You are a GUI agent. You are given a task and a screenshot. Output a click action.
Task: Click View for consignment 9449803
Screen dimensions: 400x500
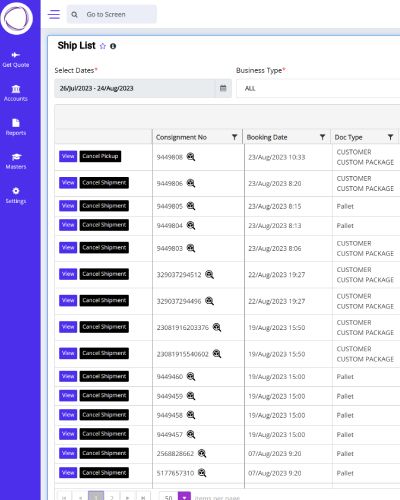68,248
